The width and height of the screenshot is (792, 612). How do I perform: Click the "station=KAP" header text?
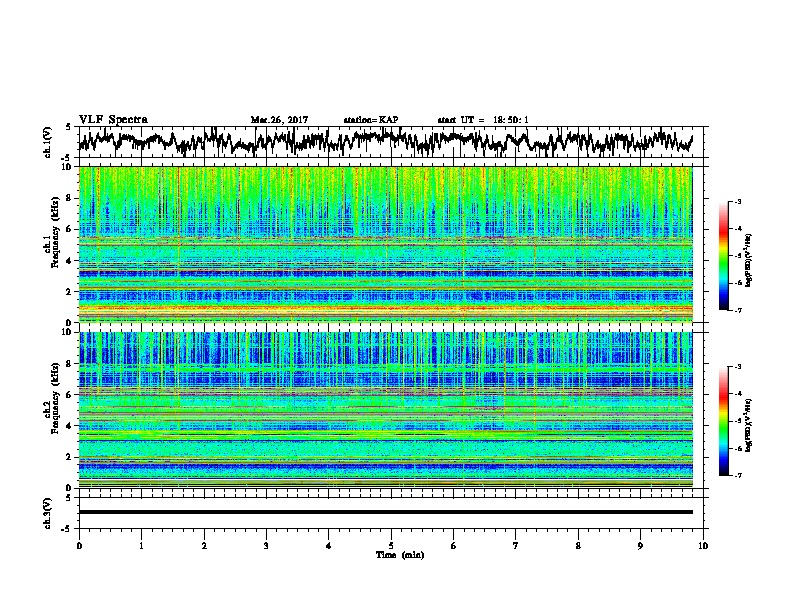(371, 120)
